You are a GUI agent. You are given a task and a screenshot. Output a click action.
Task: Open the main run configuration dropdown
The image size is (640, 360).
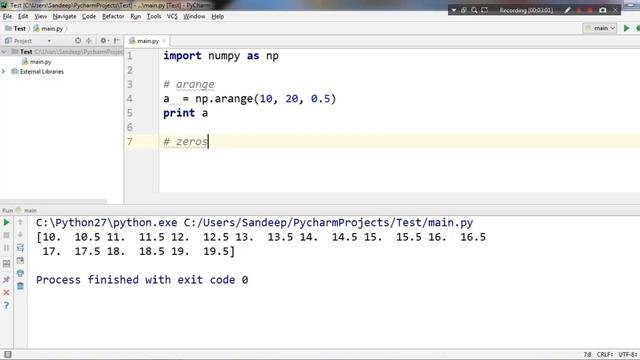pyautogui.click(x=600, y=28)
